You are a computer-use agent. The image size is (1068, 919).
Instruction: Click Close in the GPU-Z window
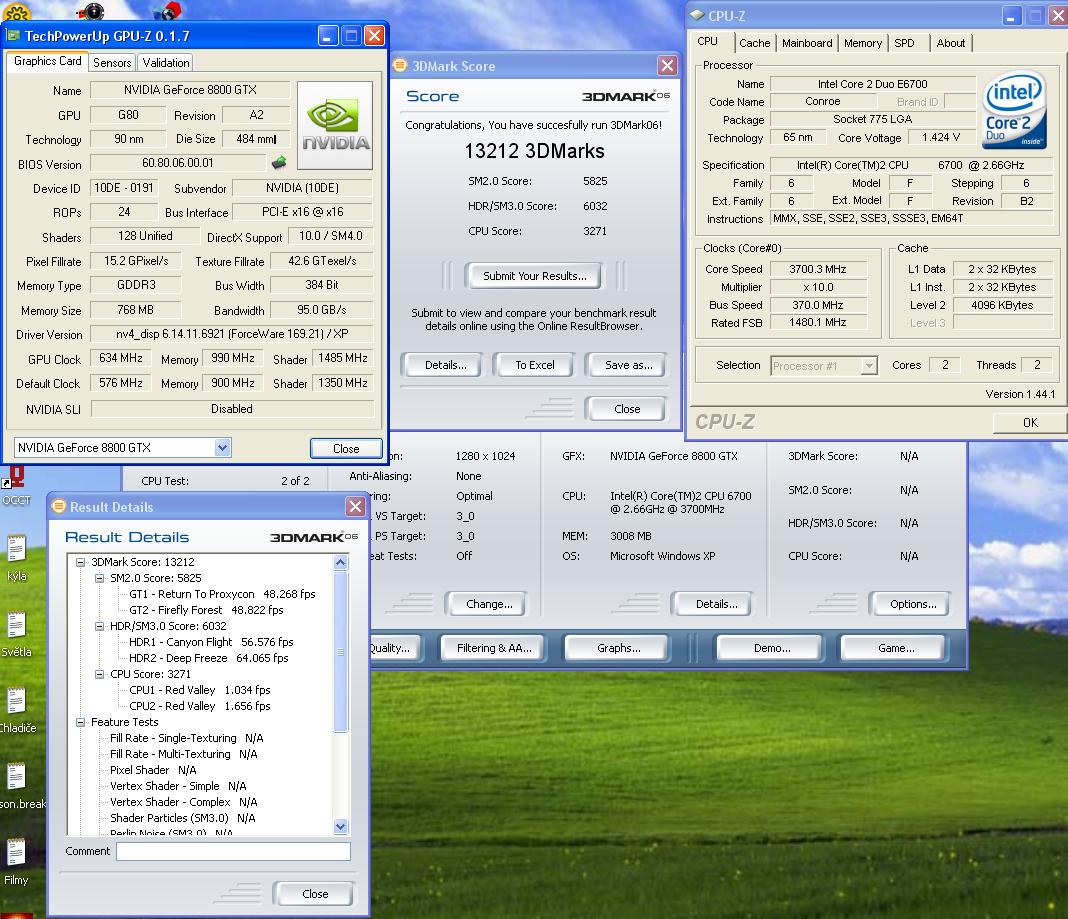(x=346, y=448)
